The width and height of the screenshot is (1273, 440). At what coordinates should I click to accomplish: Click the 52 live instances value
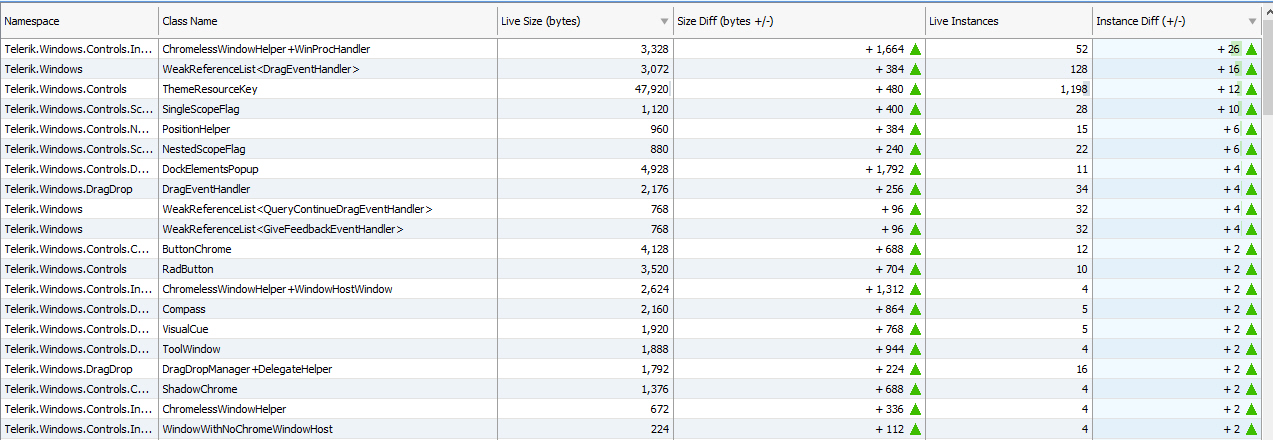click(1081, 49)
